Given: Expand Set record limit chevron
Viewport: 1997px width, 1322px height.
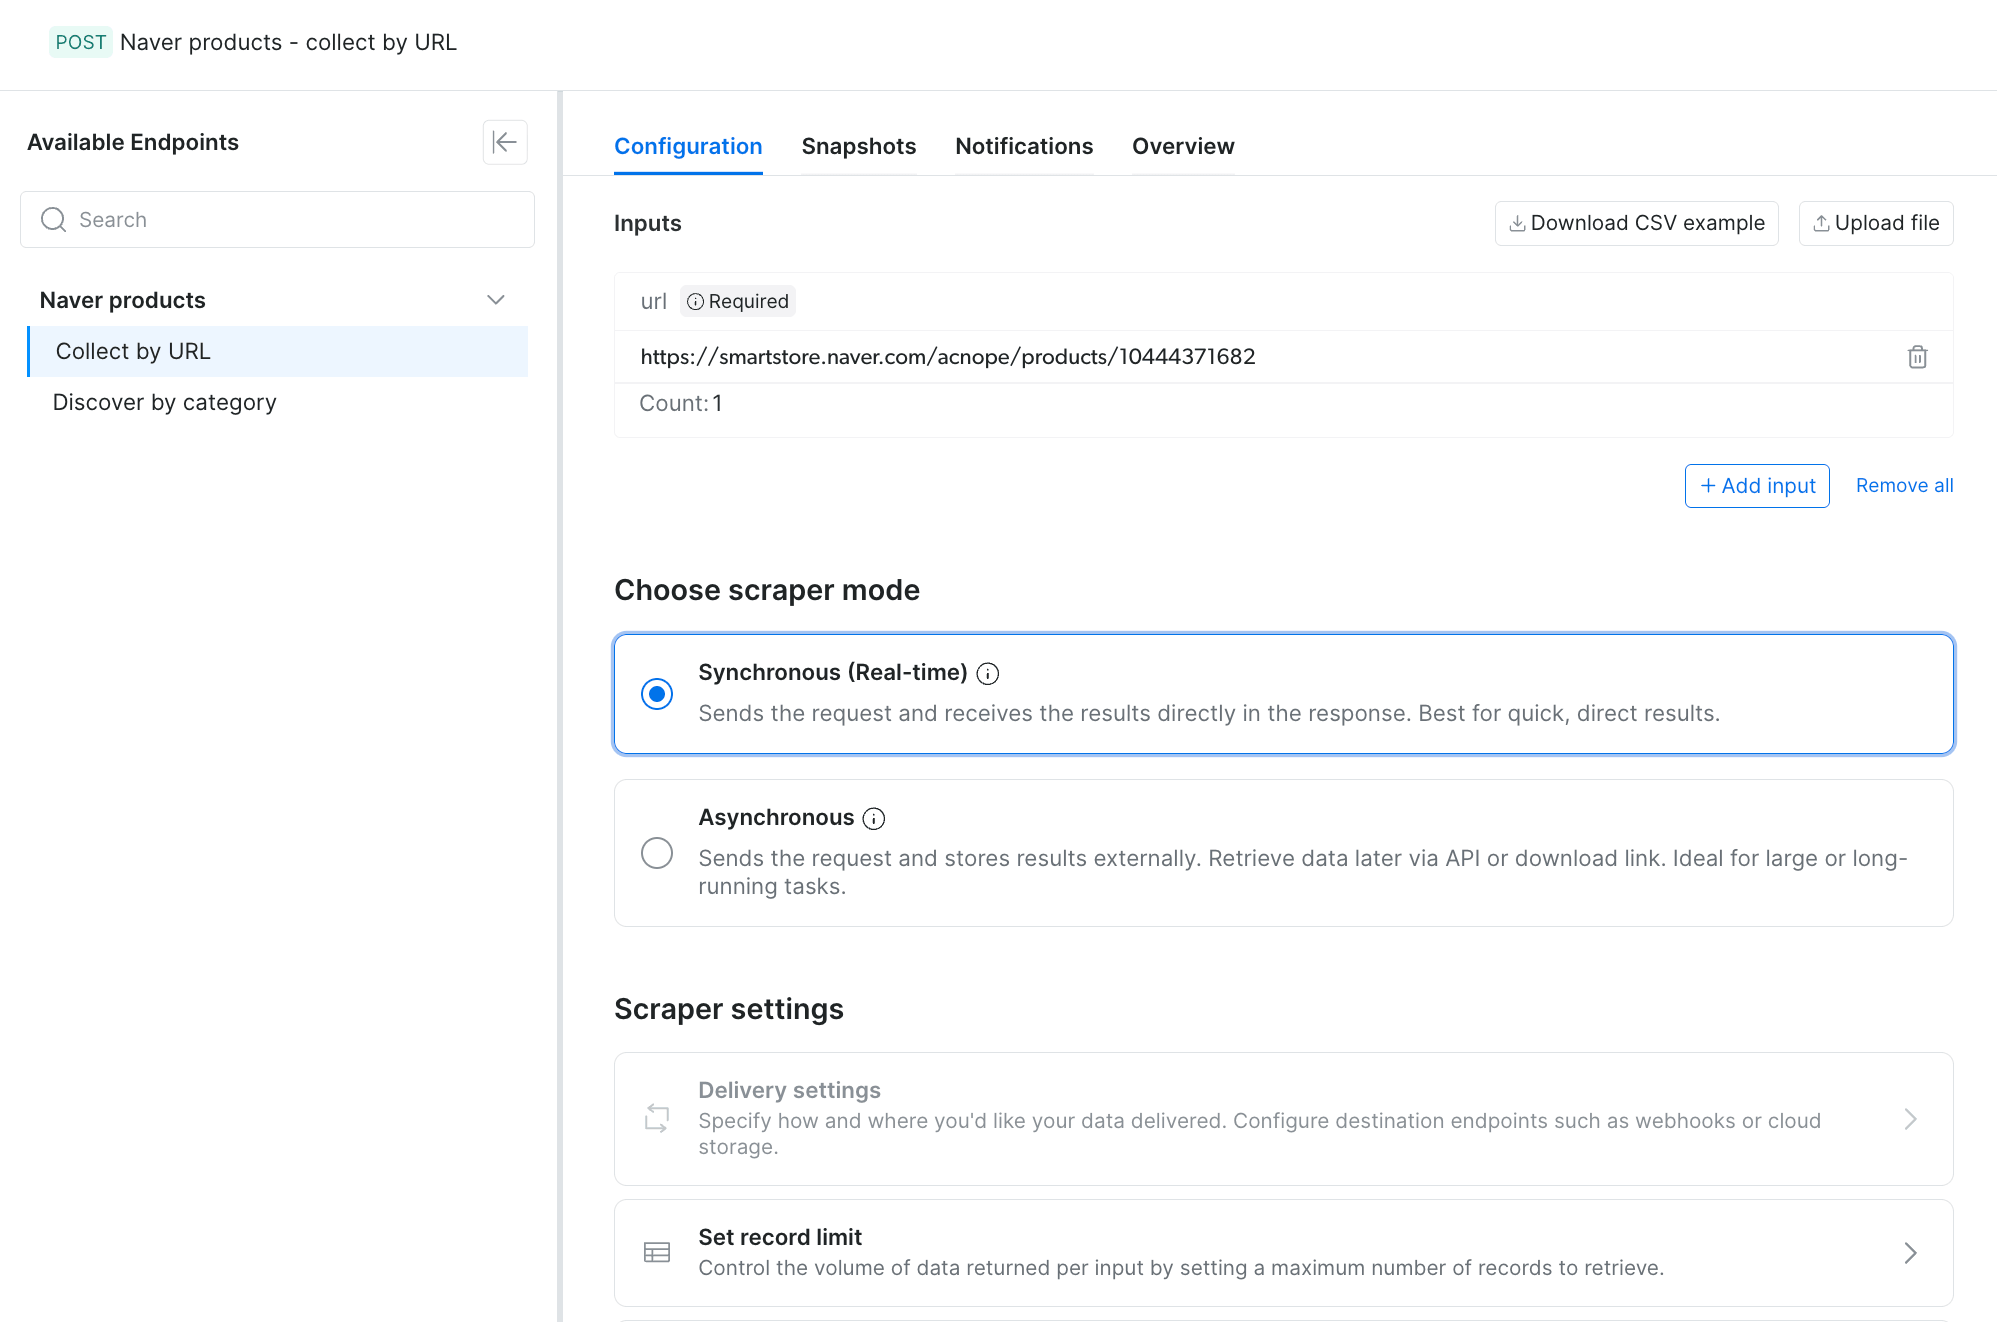Looking at the screenshot, I should tap(1910, 1252).
